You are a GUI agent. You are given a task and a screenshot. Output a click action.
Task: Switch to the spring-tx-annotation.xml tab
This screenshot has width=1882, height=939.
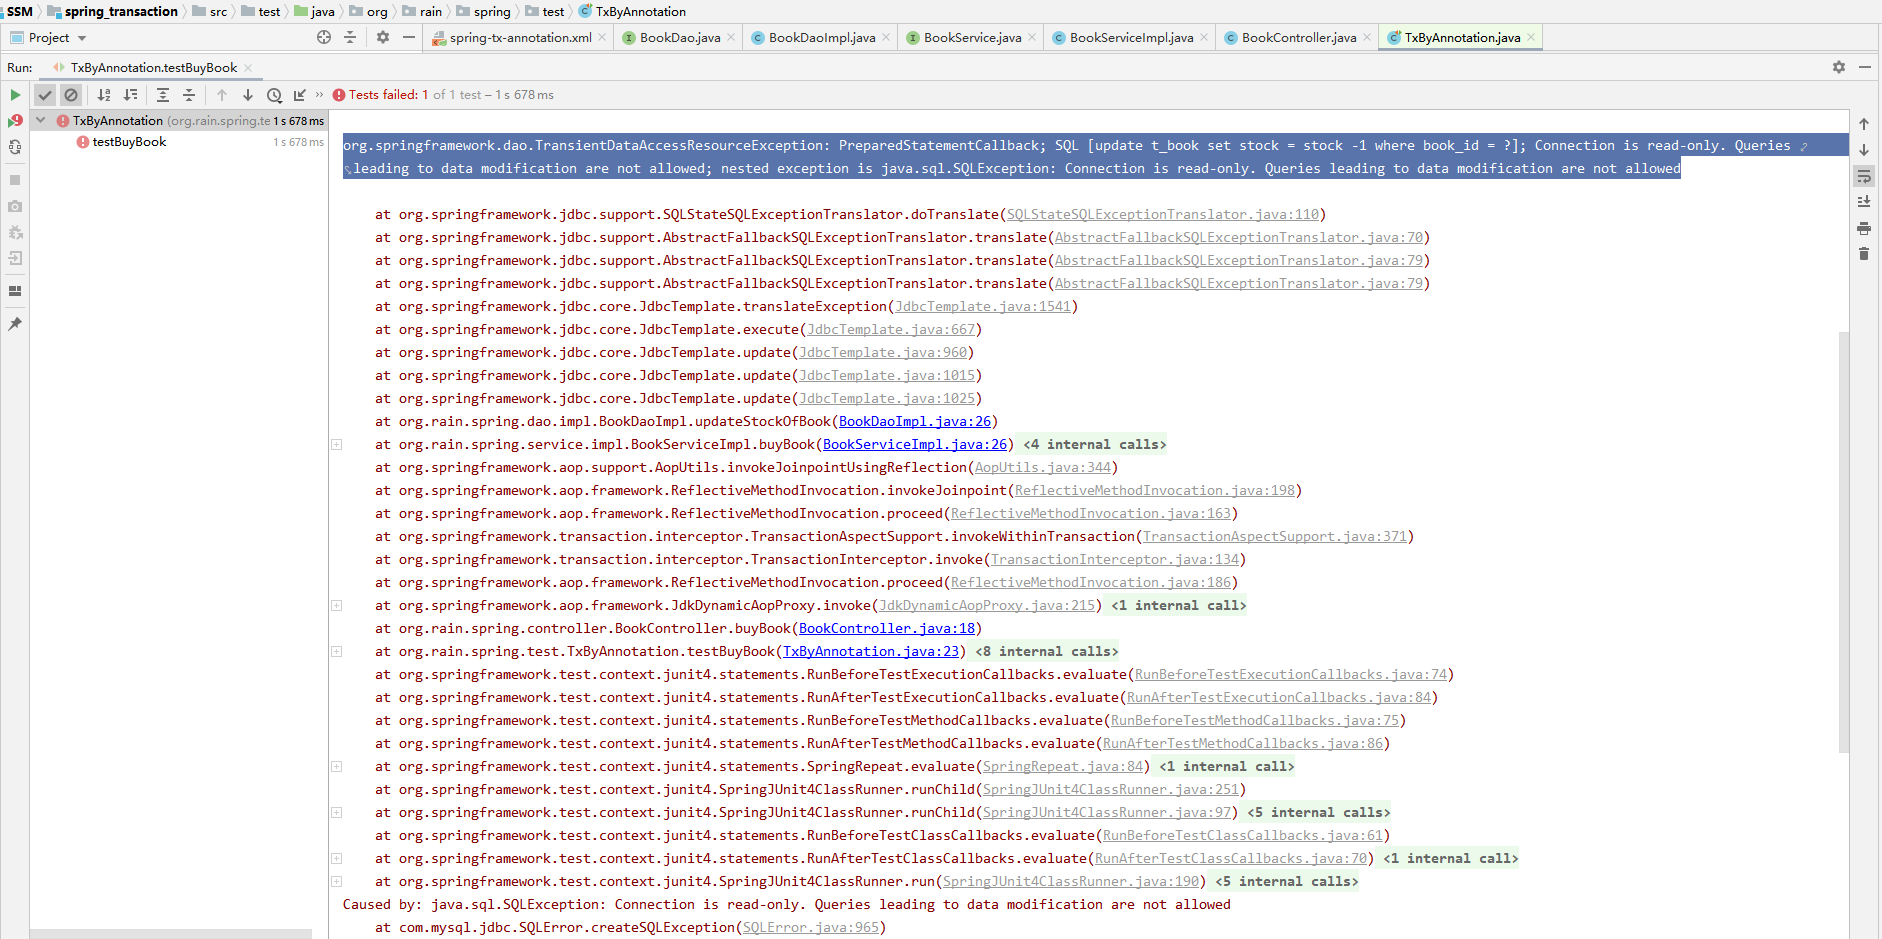click(x=520, y=38)
